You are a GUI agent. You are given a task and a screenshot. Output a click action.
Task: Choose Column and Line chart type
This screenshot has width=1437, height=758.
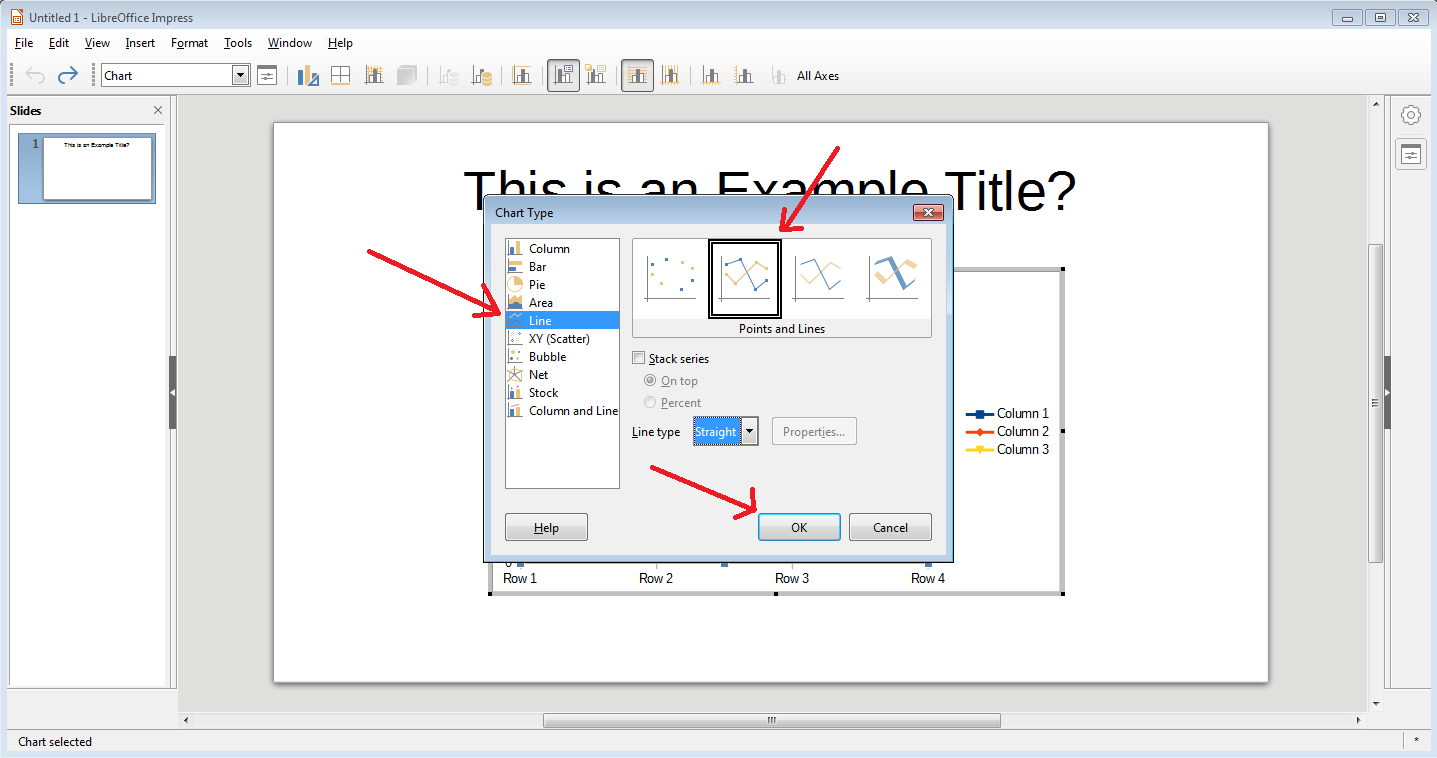(562, 410)
